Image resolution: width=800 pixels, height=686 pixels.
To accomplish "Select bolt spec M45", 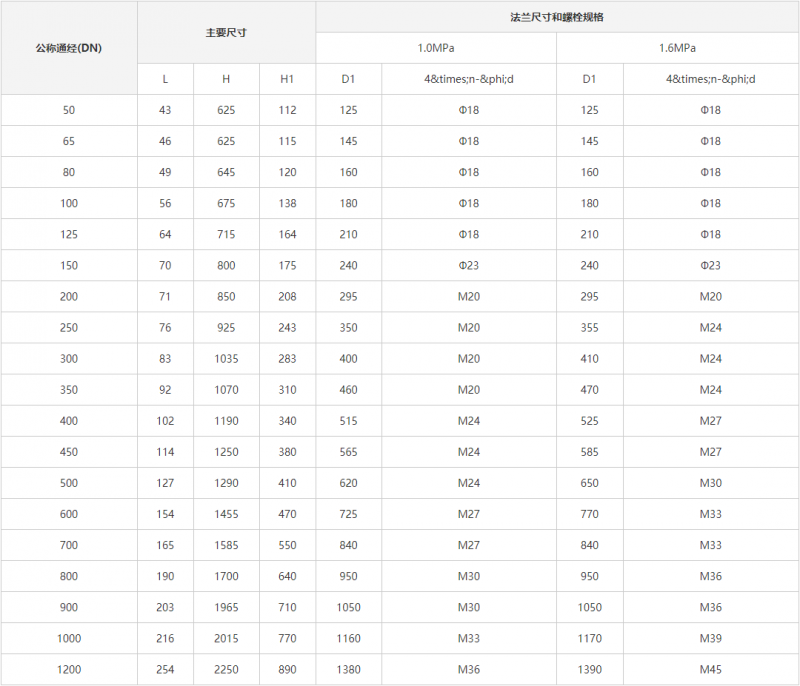I will point(711,670).
